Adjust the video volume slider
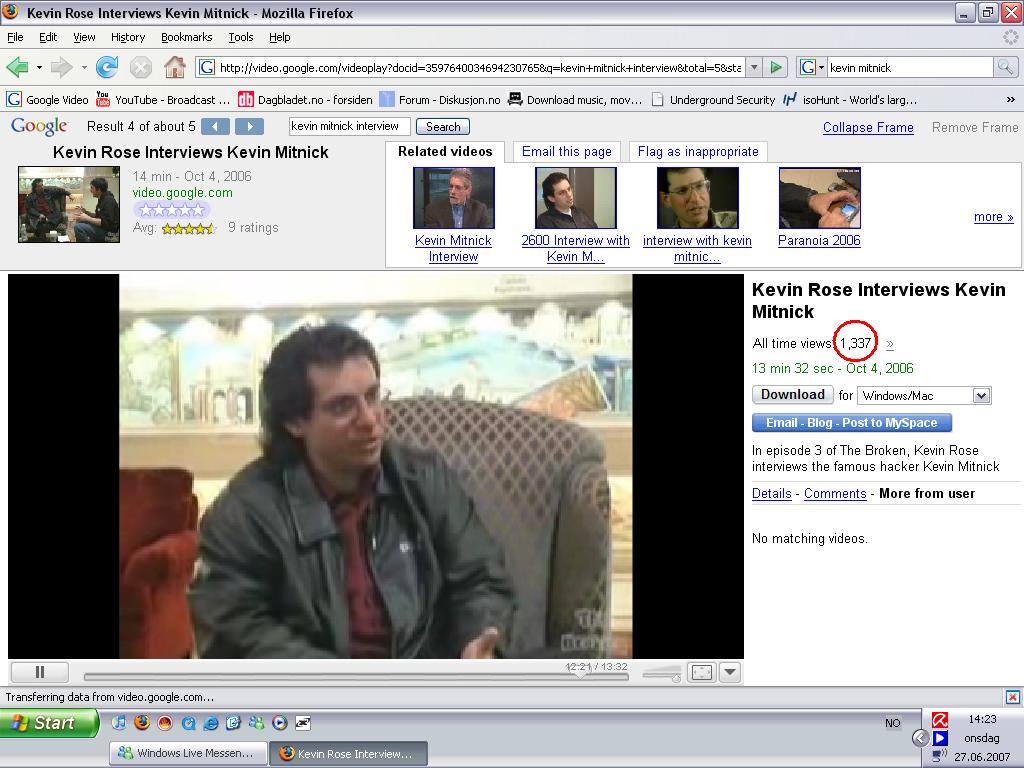The image size is (1024, 768). [x=661, y=675]
